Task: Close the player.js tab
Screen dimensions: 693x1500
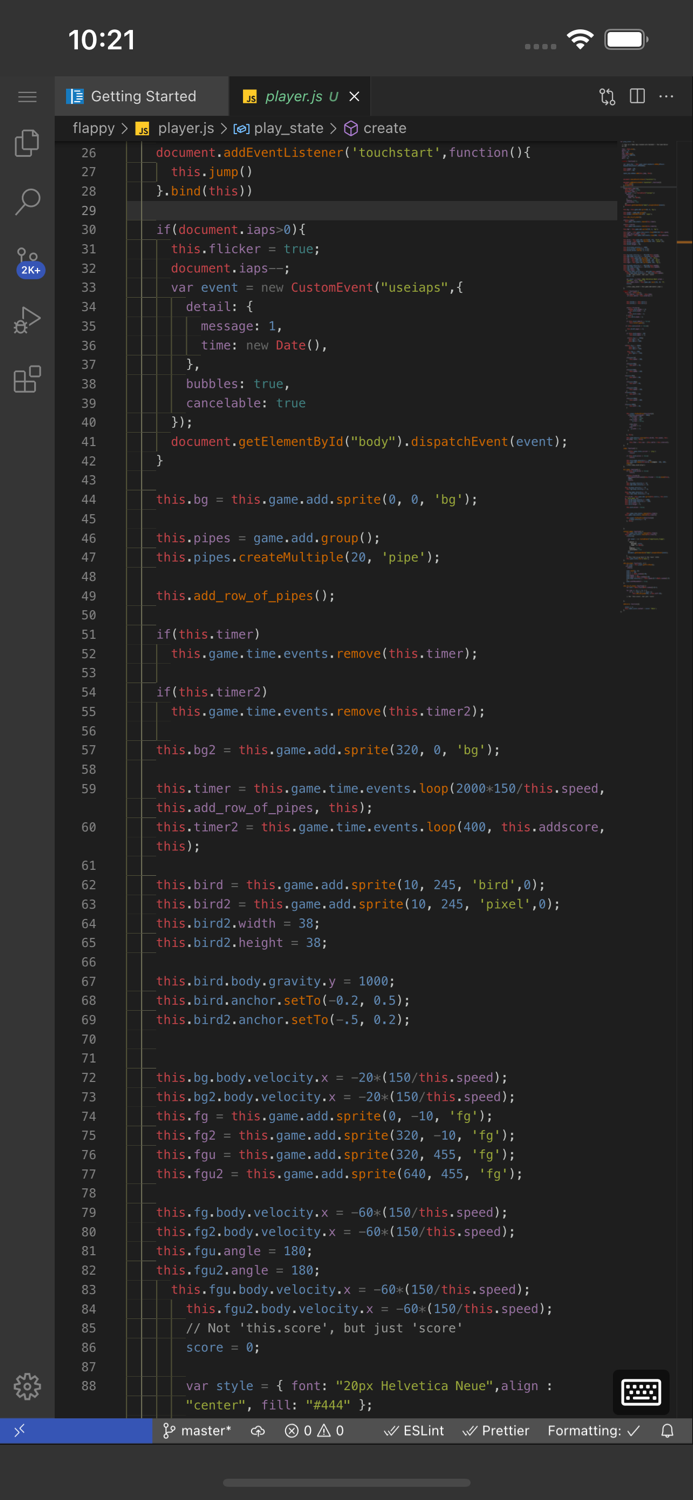Action: 354,97
